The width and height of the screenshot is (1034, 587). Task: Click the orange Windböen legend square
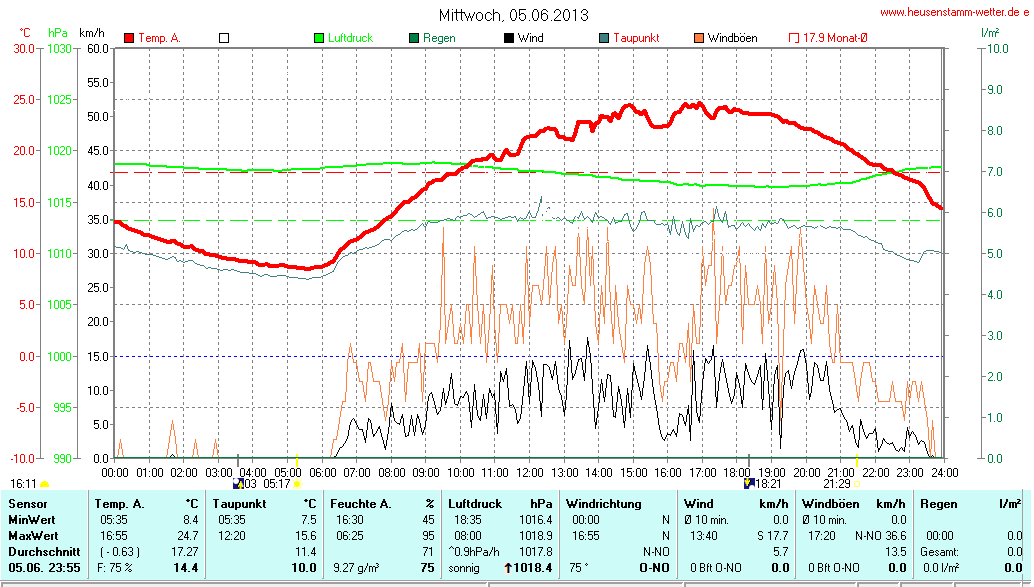pos(699,38)
